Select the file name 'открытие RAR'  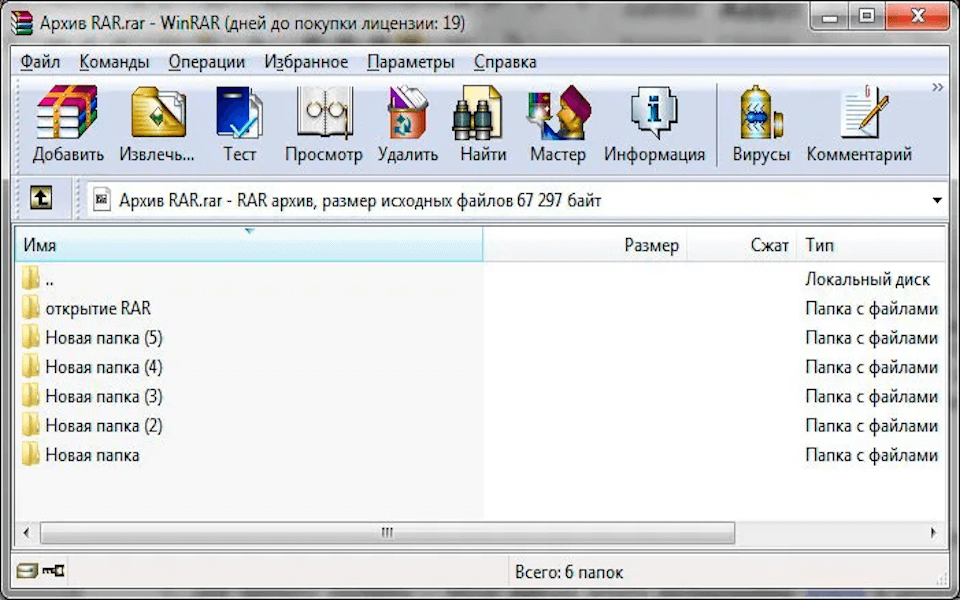(98, 308)
